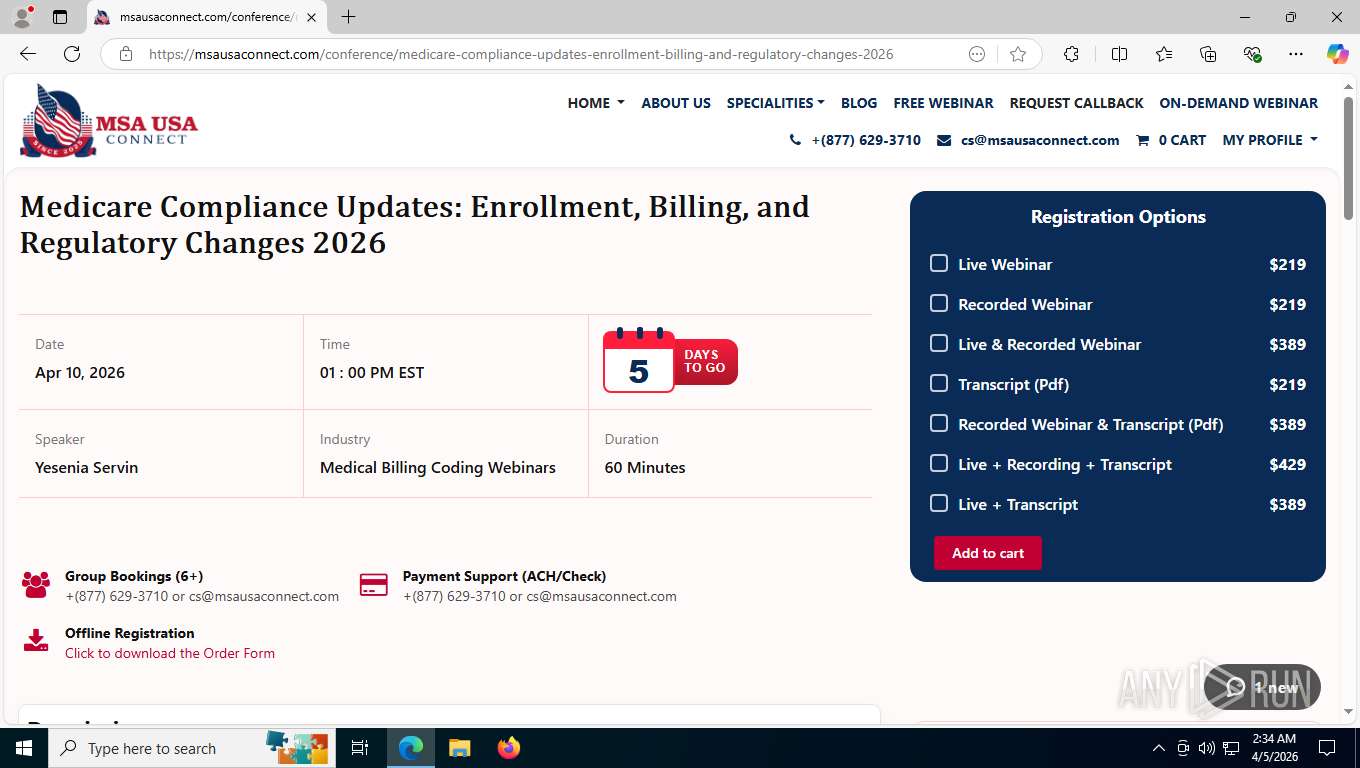Open File Explorer from taskbar
Image resolution: width=1360 pixels, height=768 pixels.
click(459, 748)
